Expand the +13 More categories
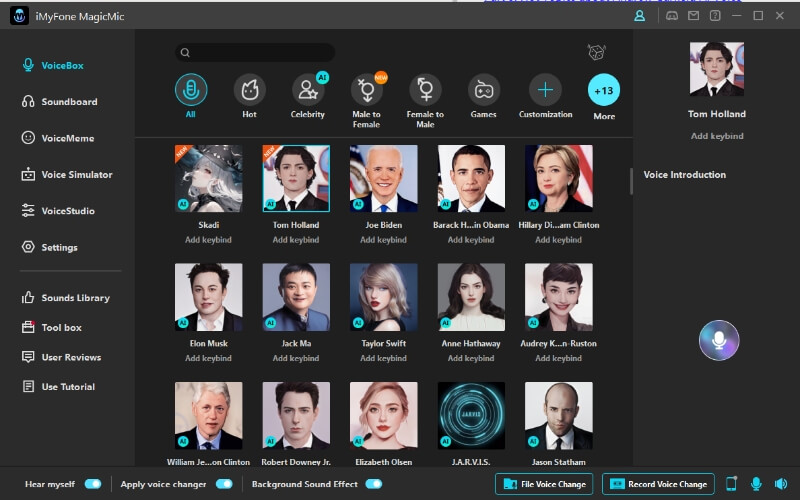This screenshot has height=500, width=800. click(x=604, y=90)
